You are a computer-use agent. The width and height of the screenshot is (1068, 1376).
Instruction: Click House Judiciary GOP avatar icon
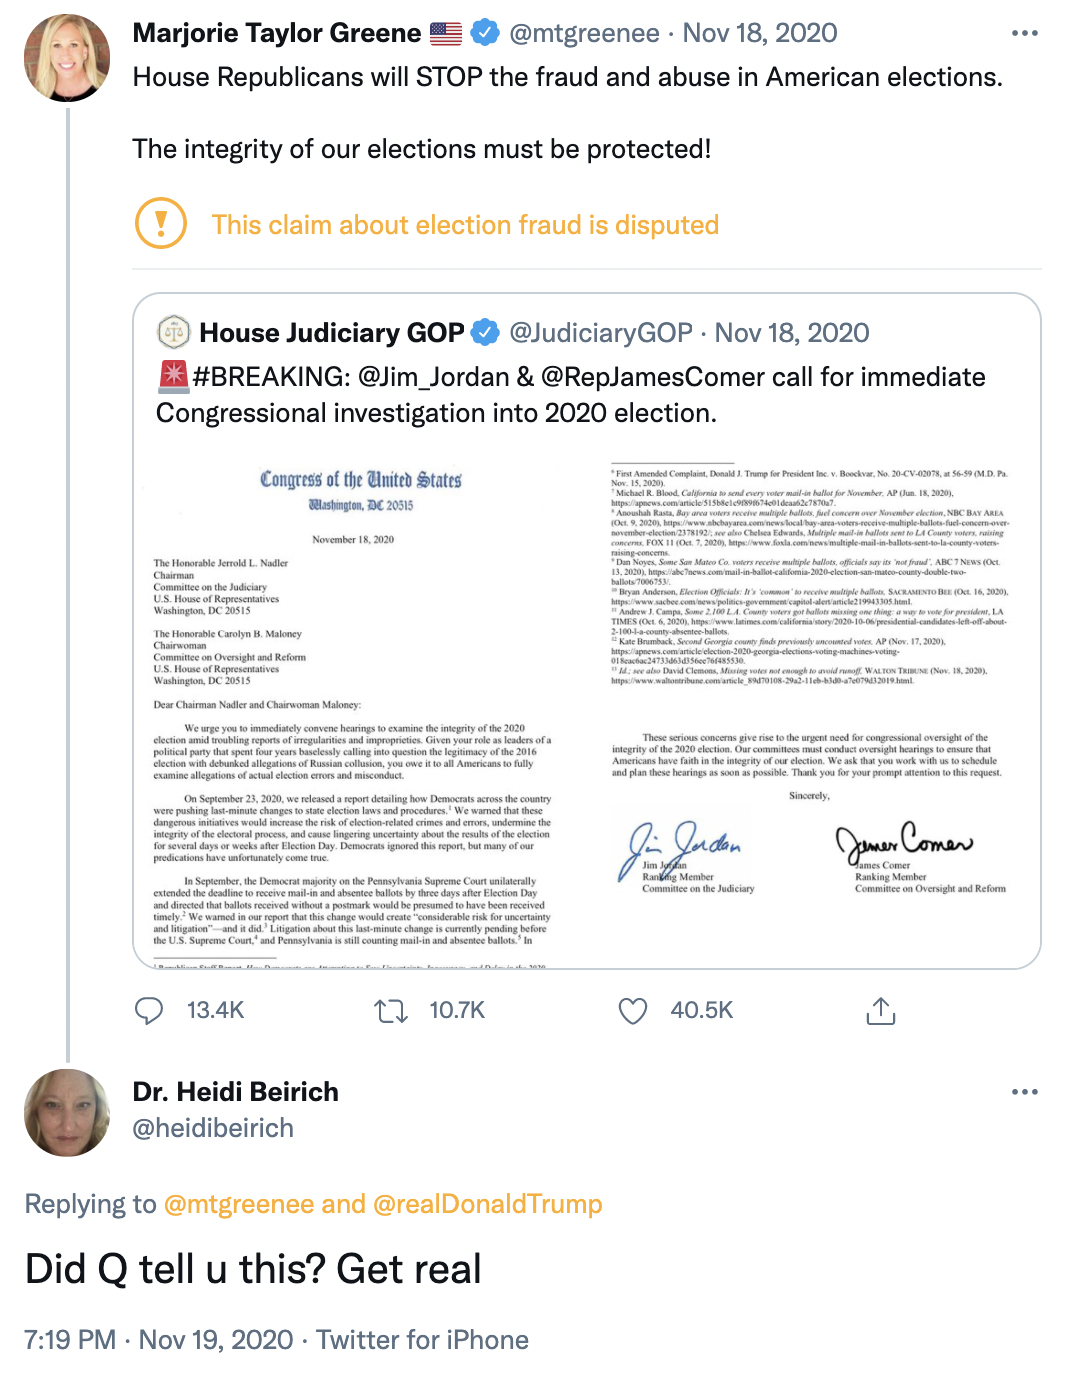174,332
